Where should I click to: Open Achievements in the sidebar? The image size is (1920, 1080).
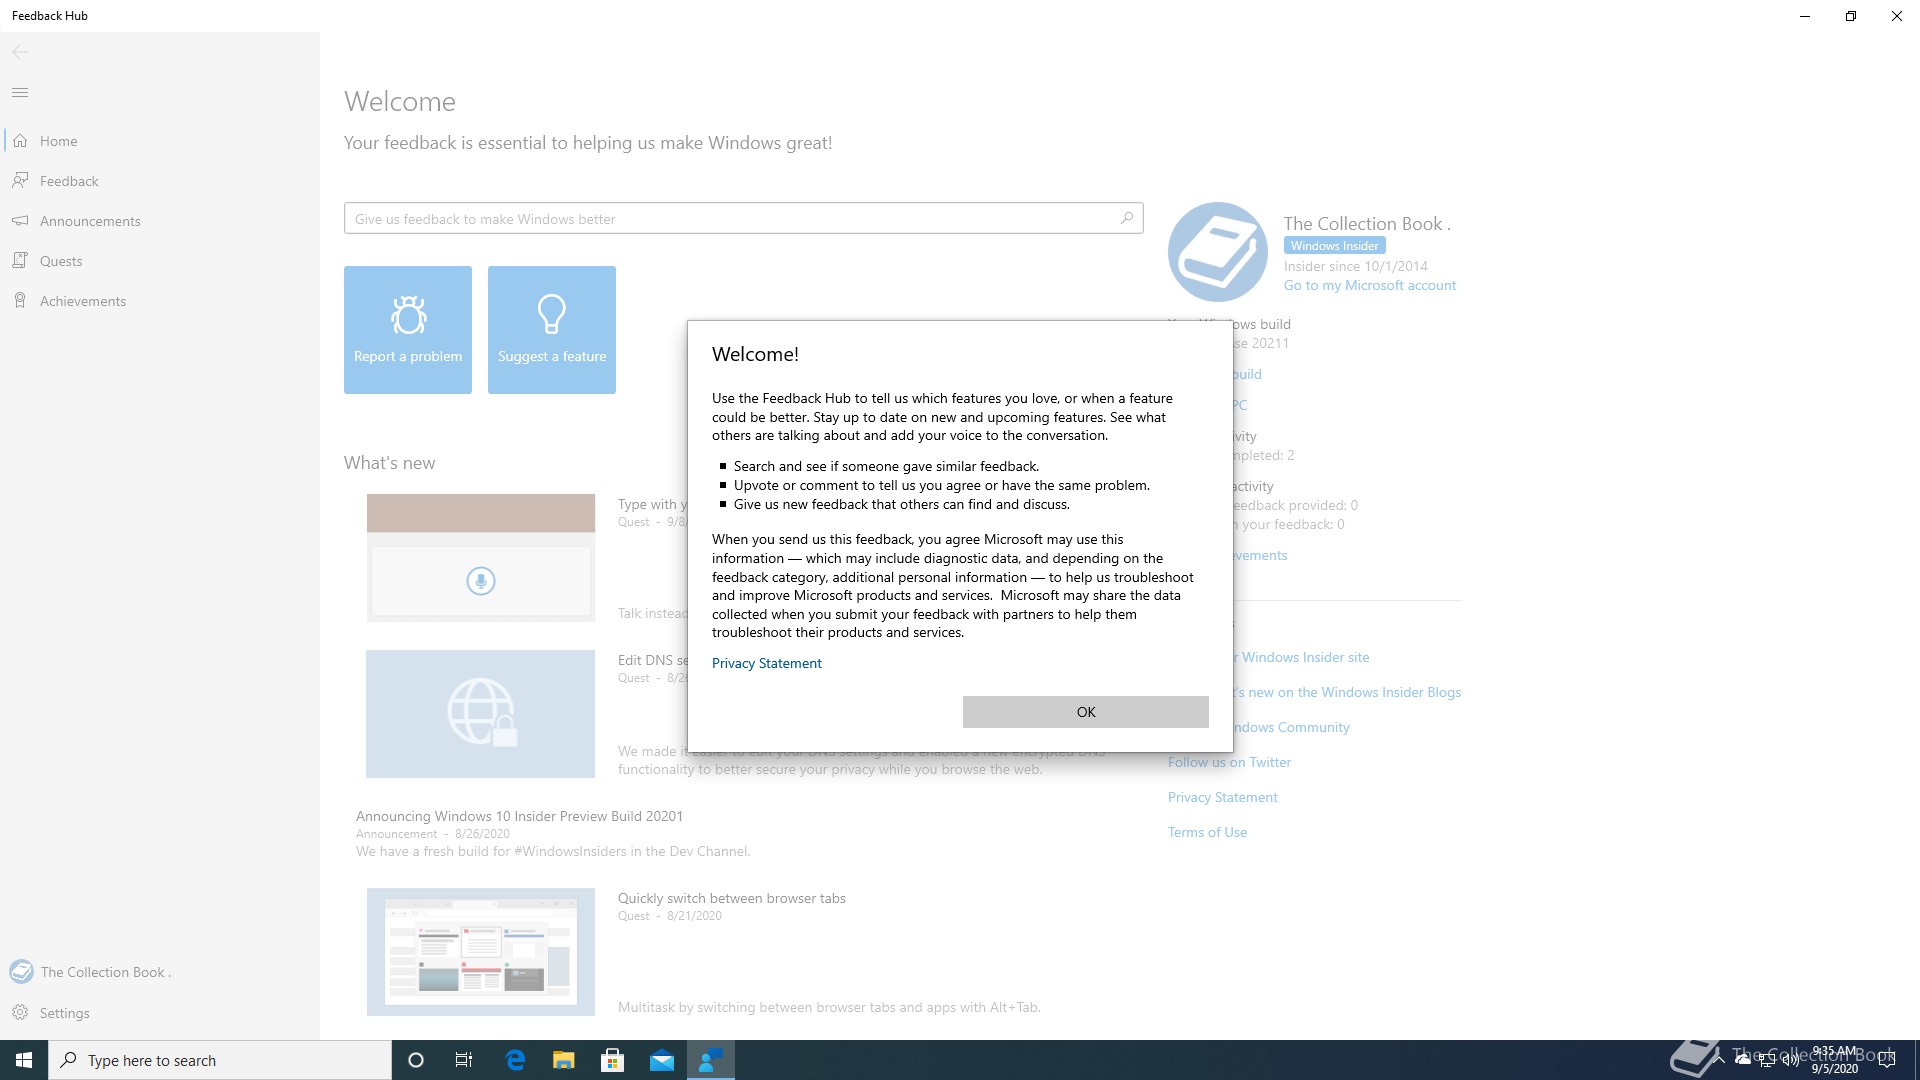tap(160, 301)
